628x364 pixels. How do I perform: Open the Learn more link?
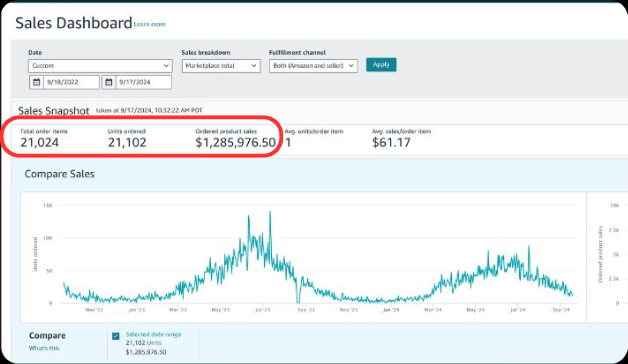(x=149, y=24)
